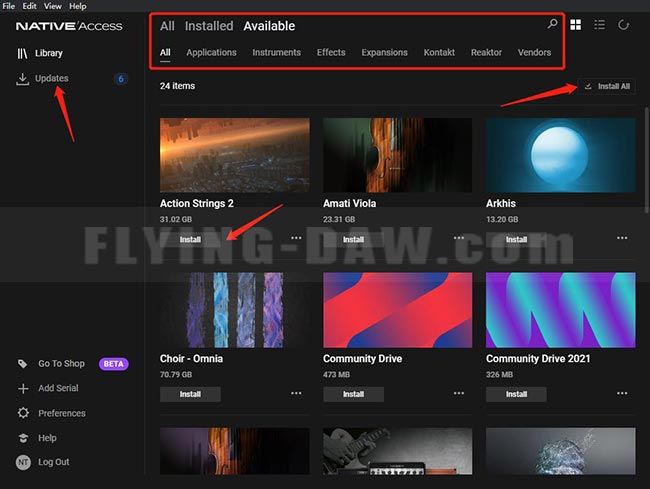
Task: Open Help in the sidebar
Action: pyautogui.click(x=47, y=438)
